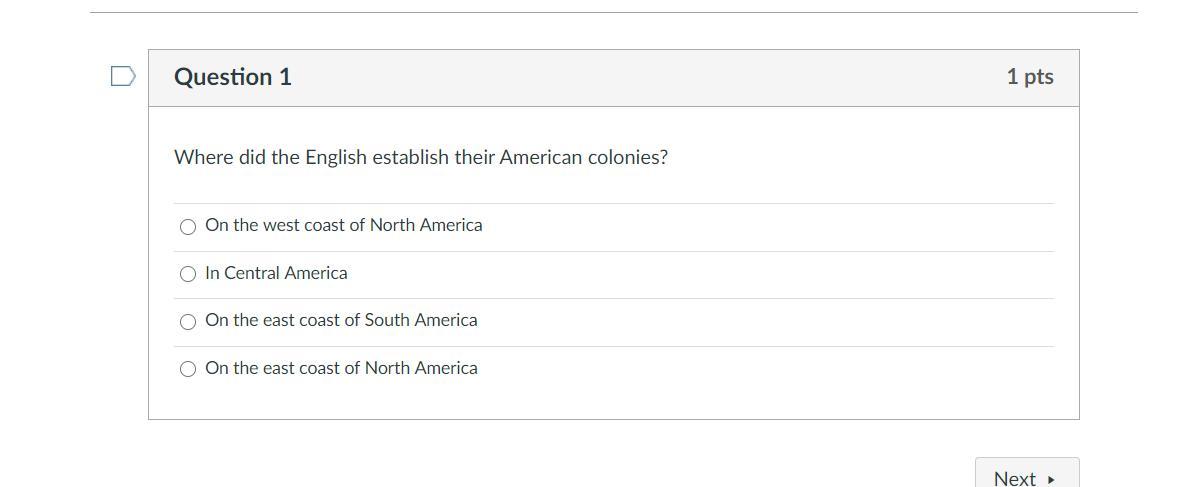Click the arrow icon on Next button
1183x487 pixels.
[x=1051, y=480]
